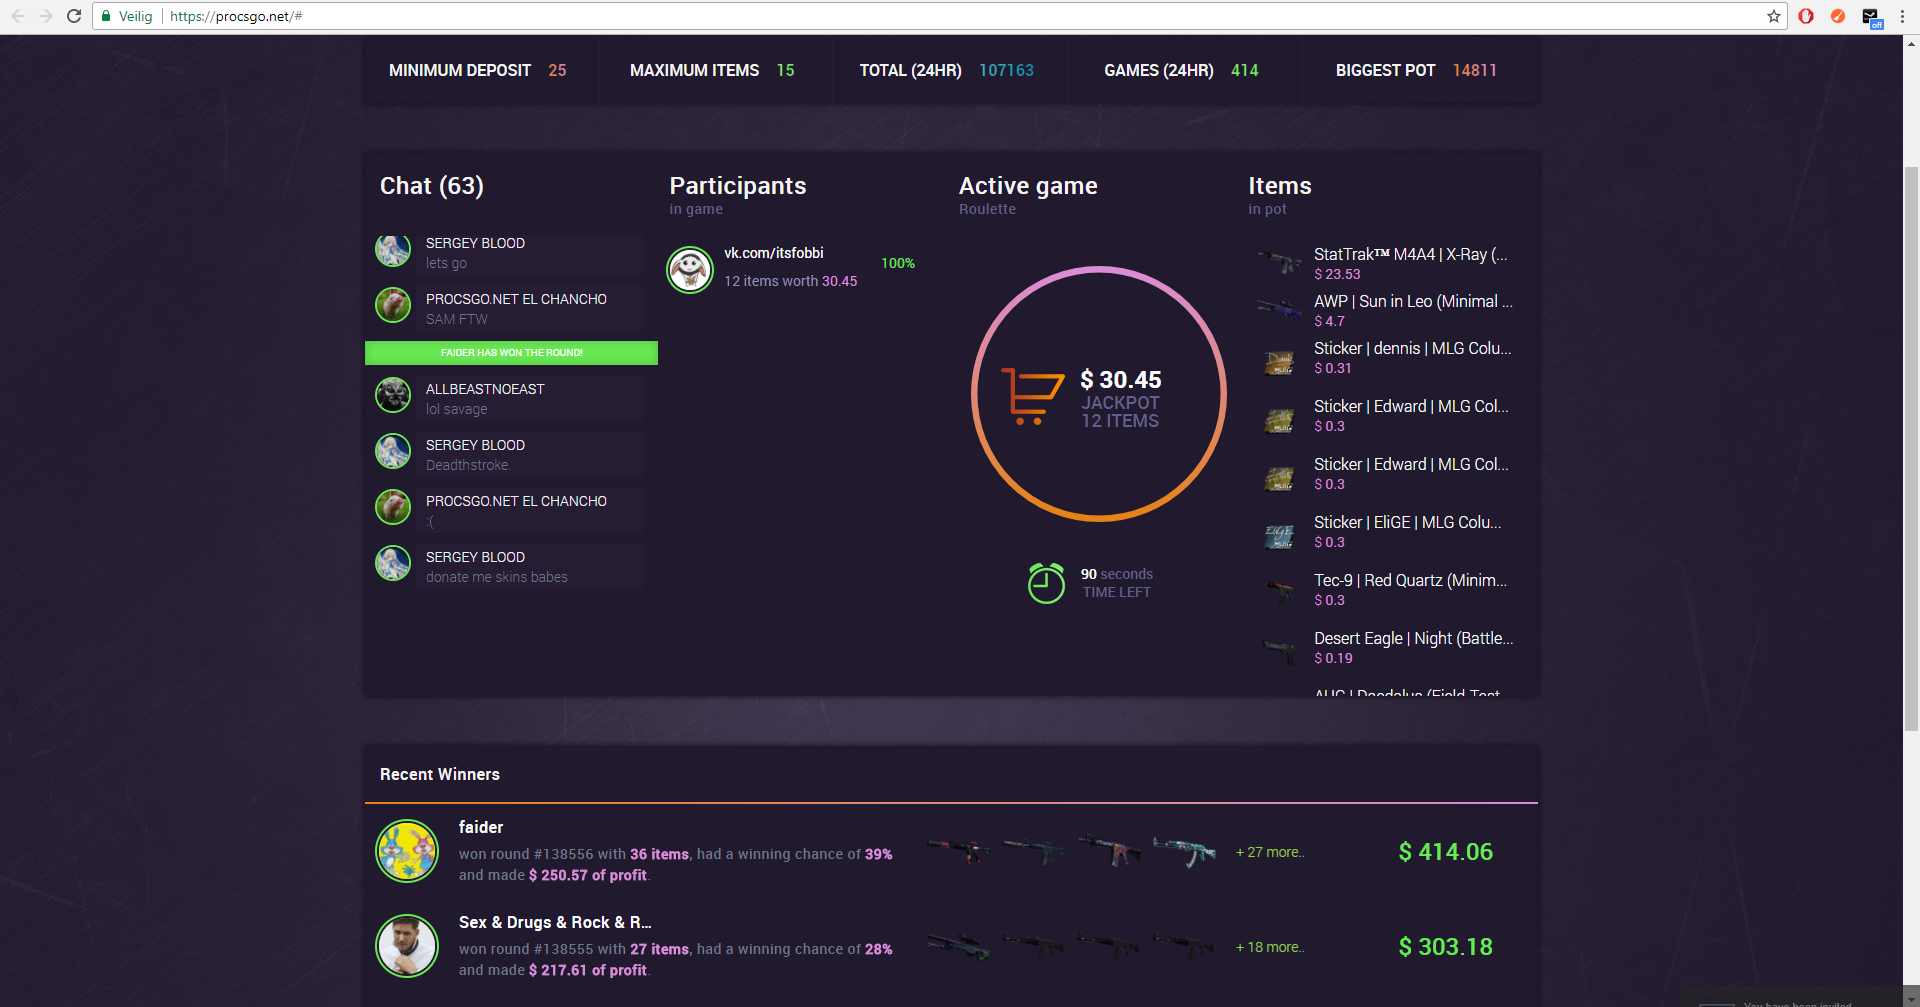
Task: Click the green alarm clock timer icon
Action: [x=1046, y=582]
